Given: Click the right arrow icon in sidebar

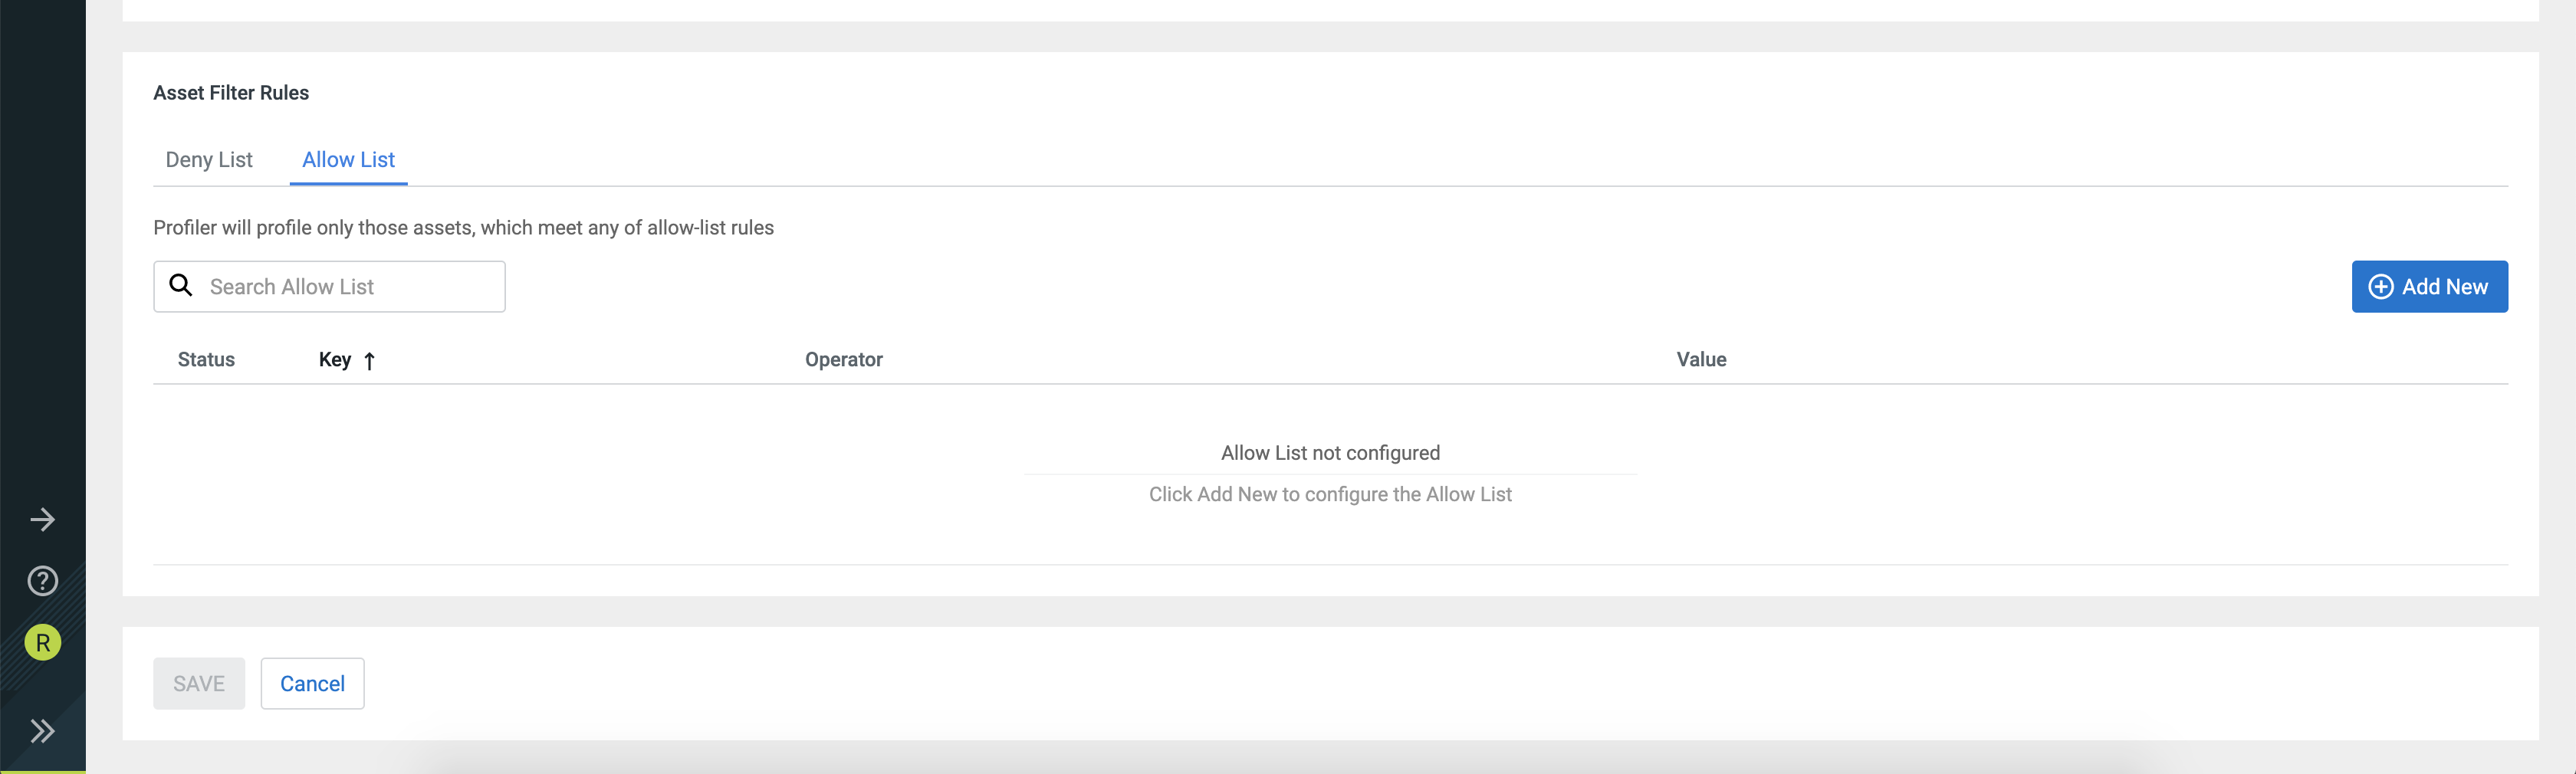Looking at the screenshot, I should click(42, 519).
